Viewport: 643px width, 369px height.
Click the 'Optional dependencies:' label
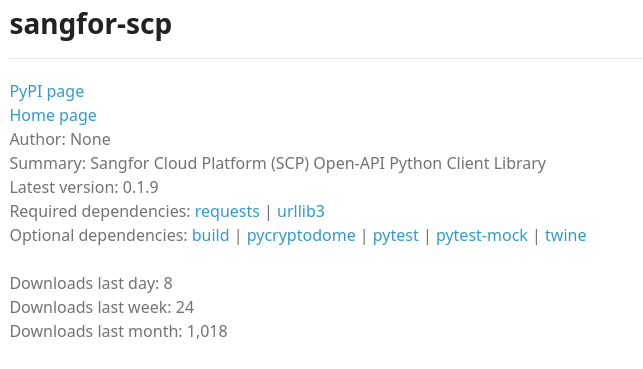pos(99,236)
